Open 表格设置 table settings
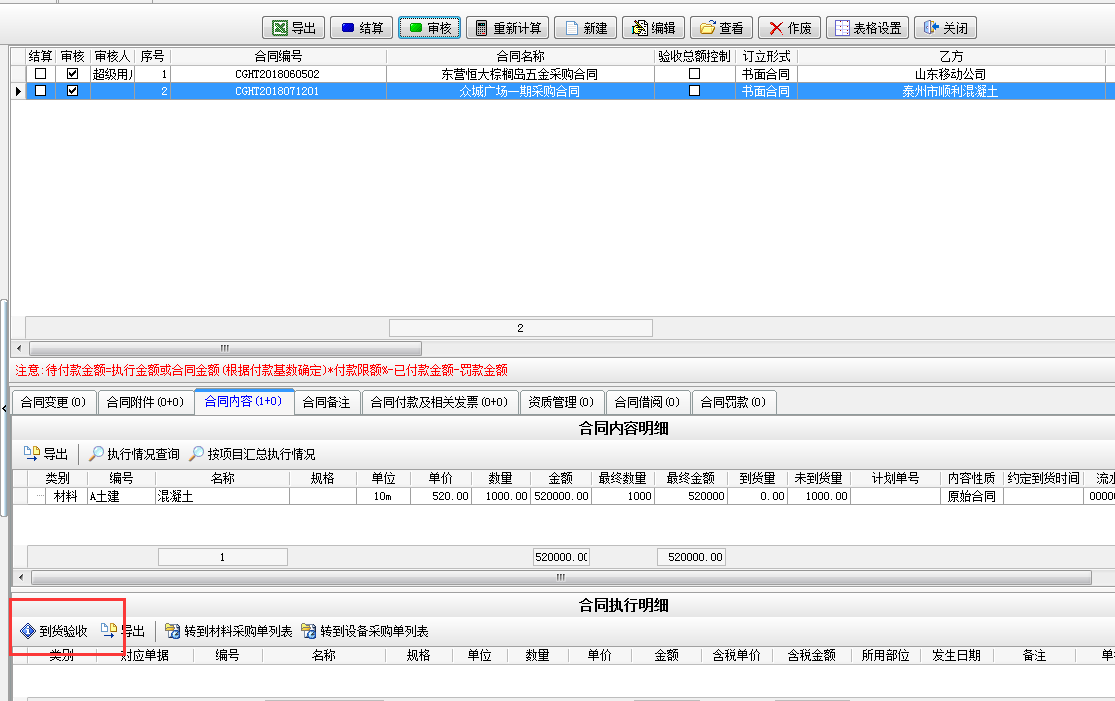The image size is (1115, 701). pos(868,28)
